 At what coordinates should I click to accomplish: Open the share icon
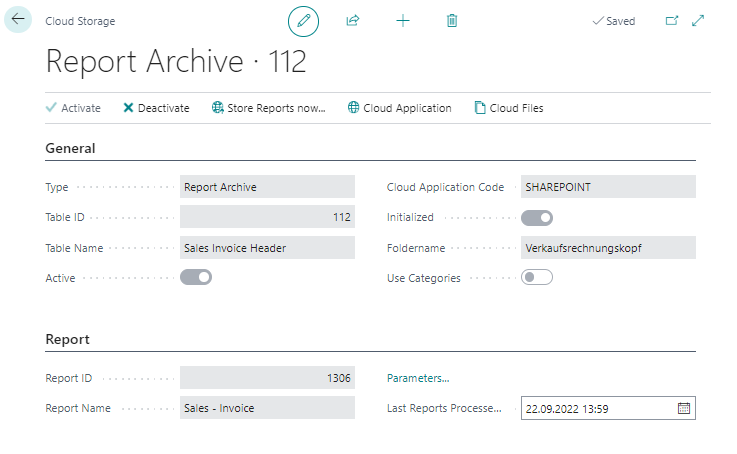point(353,21)
